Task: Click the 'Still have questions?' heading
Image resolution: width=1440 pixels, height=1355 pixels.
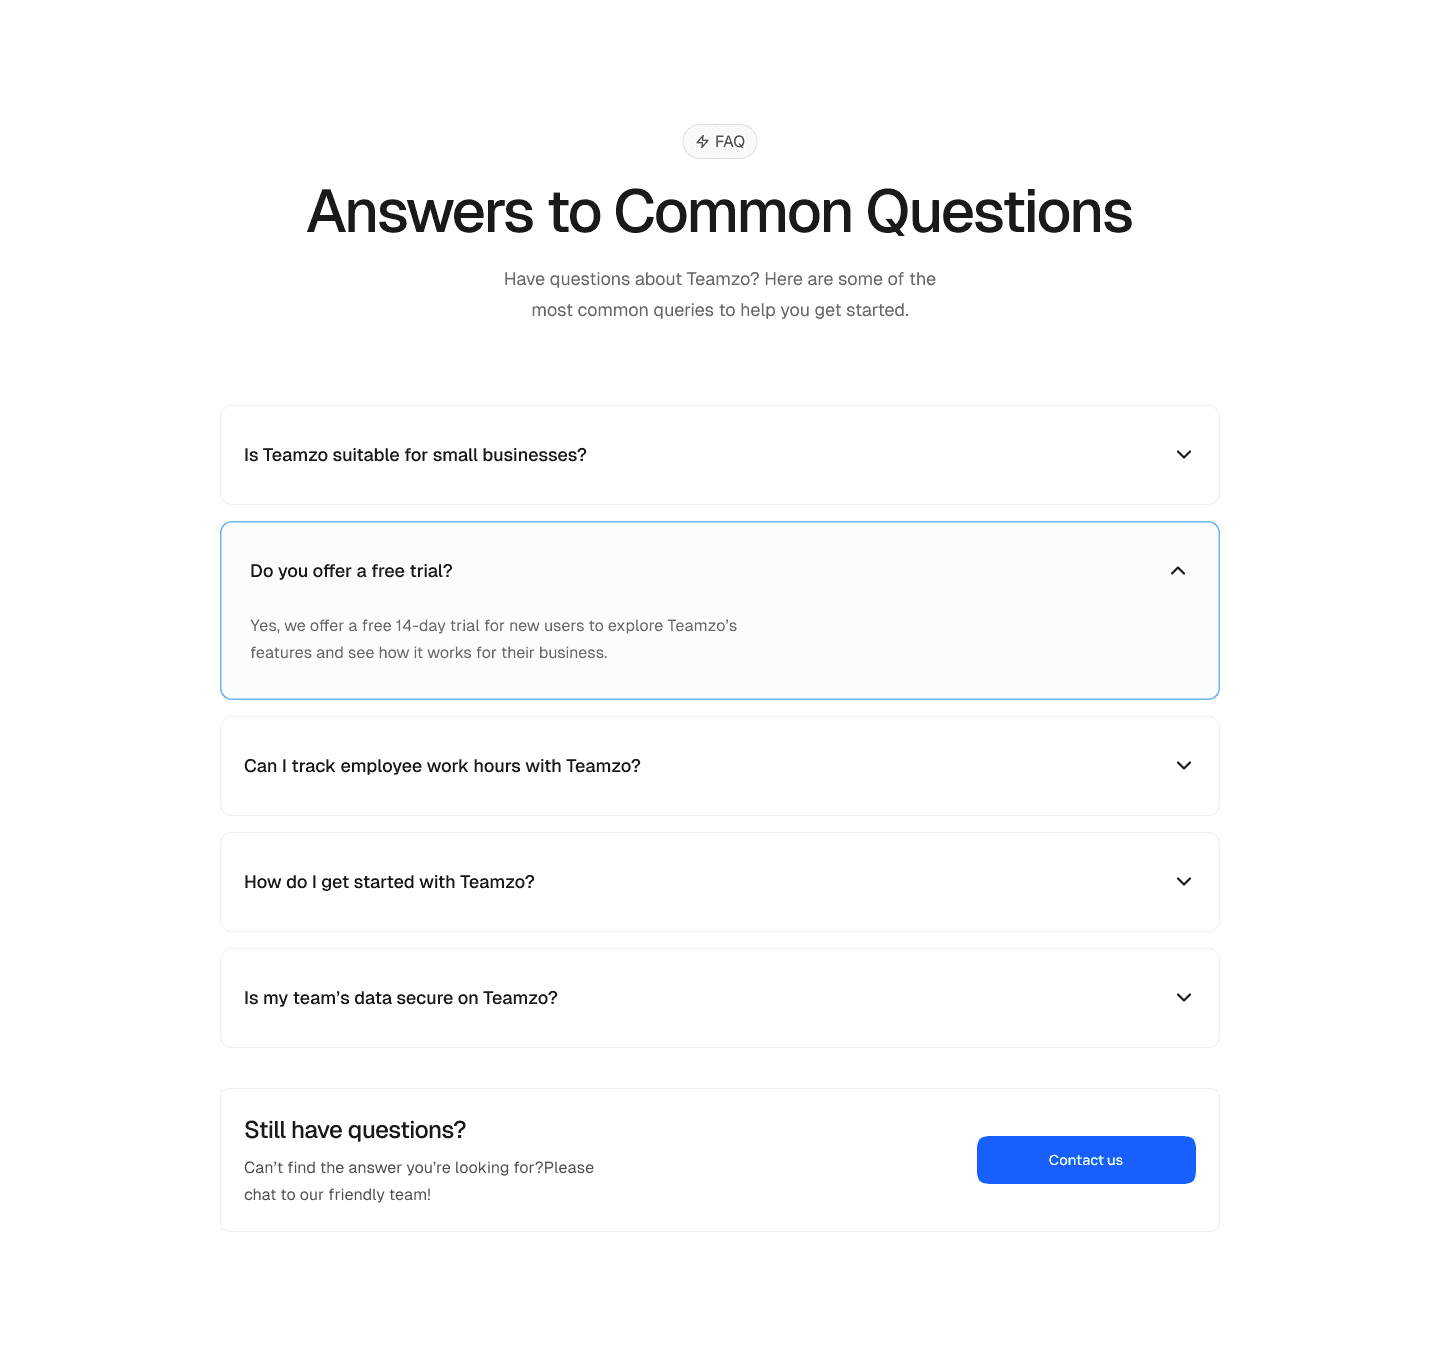Action: click(x=355, y=1129)
